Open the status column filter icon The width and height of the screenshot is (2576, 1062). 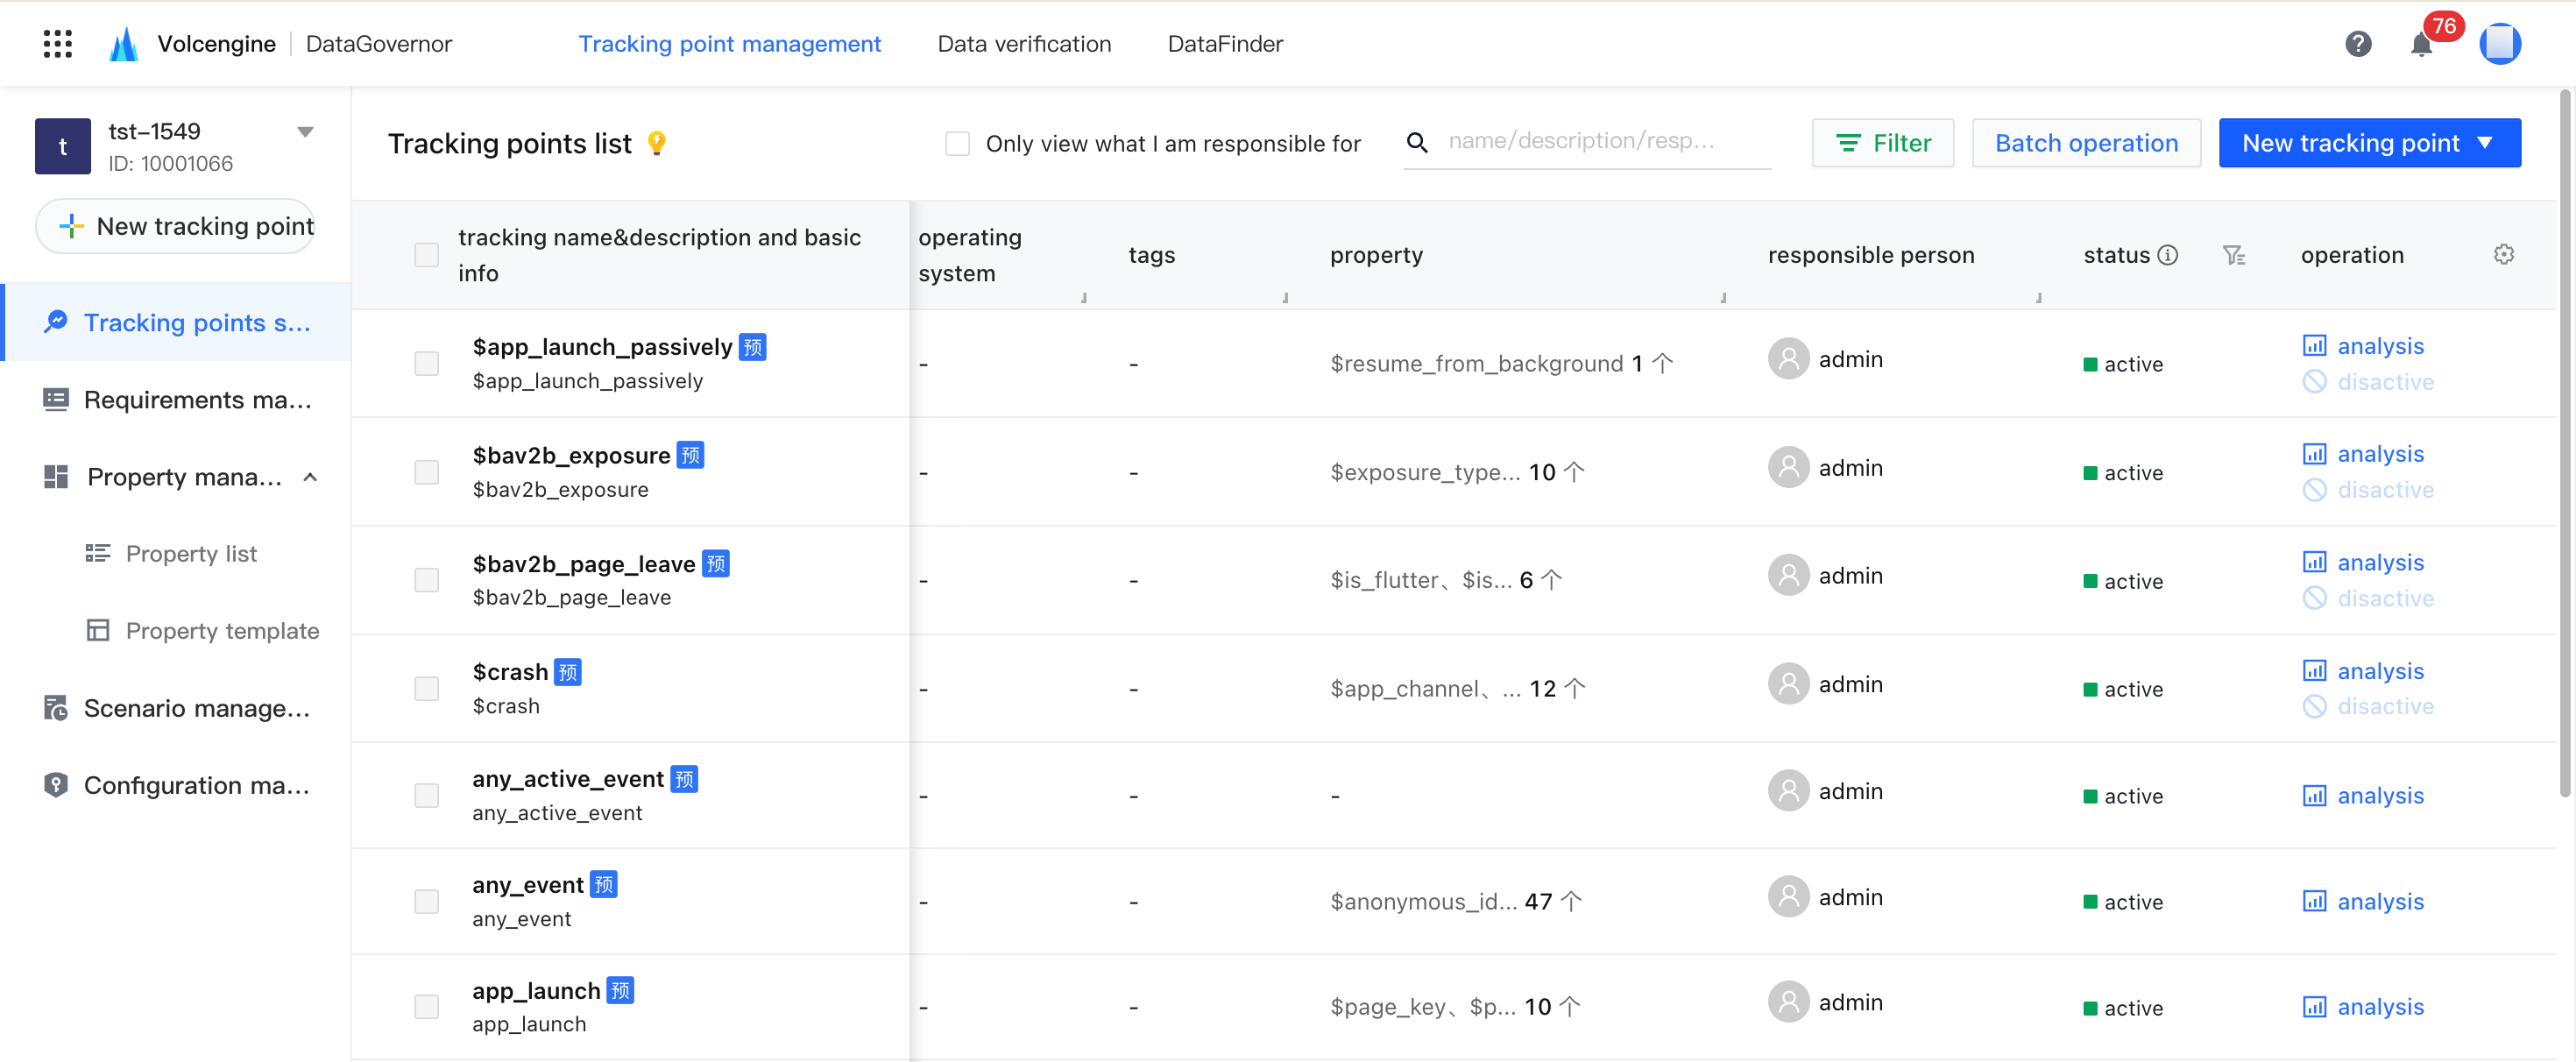2233,256
